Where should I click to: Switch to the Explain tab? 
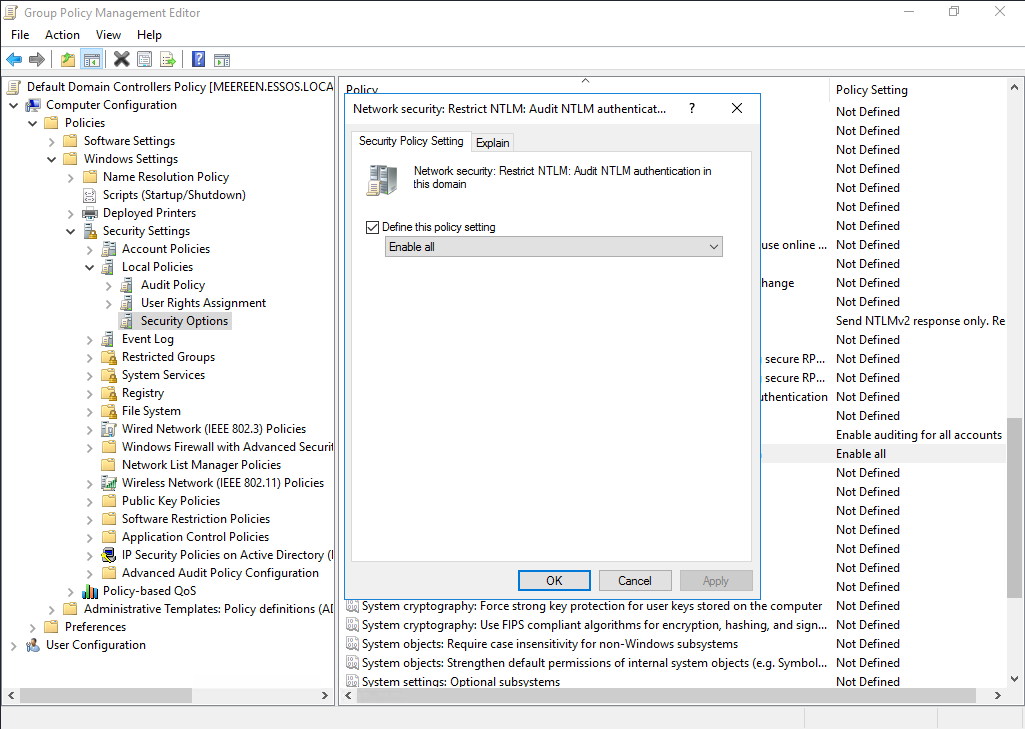(492, 143)
